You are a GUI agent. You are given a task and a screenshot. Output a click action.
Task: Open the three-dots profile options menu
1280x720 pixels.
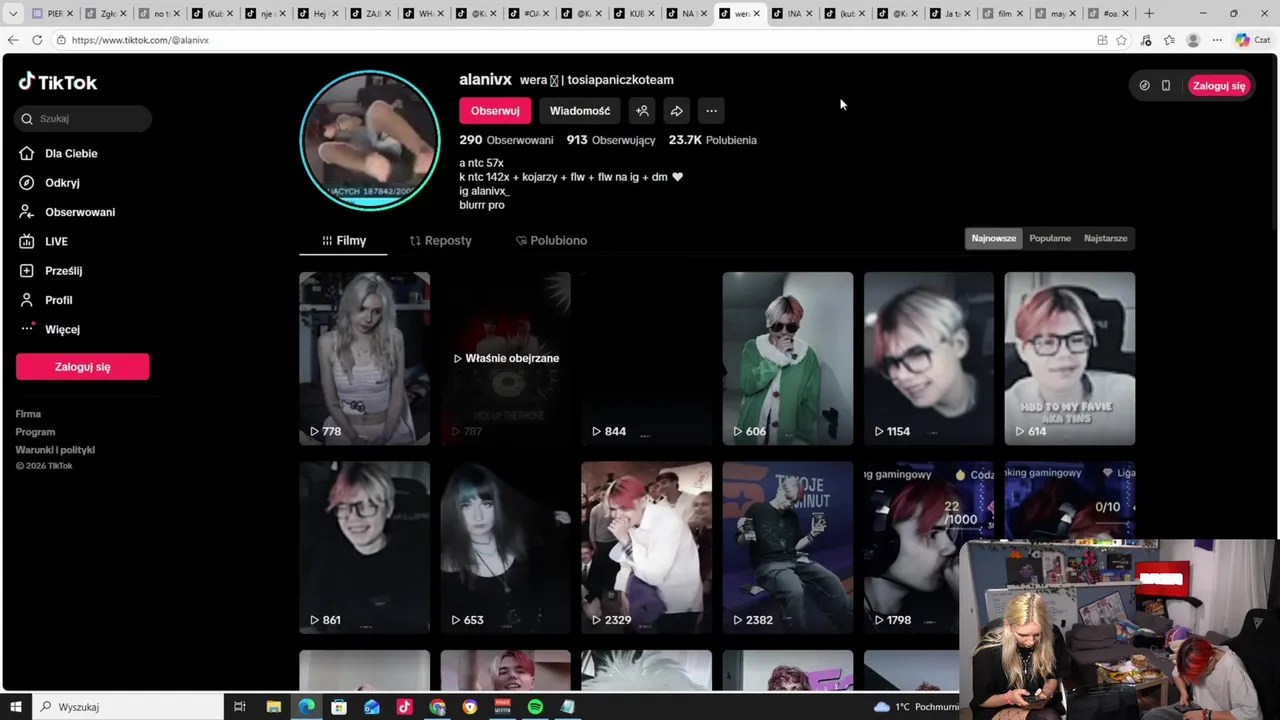point(711,111)
